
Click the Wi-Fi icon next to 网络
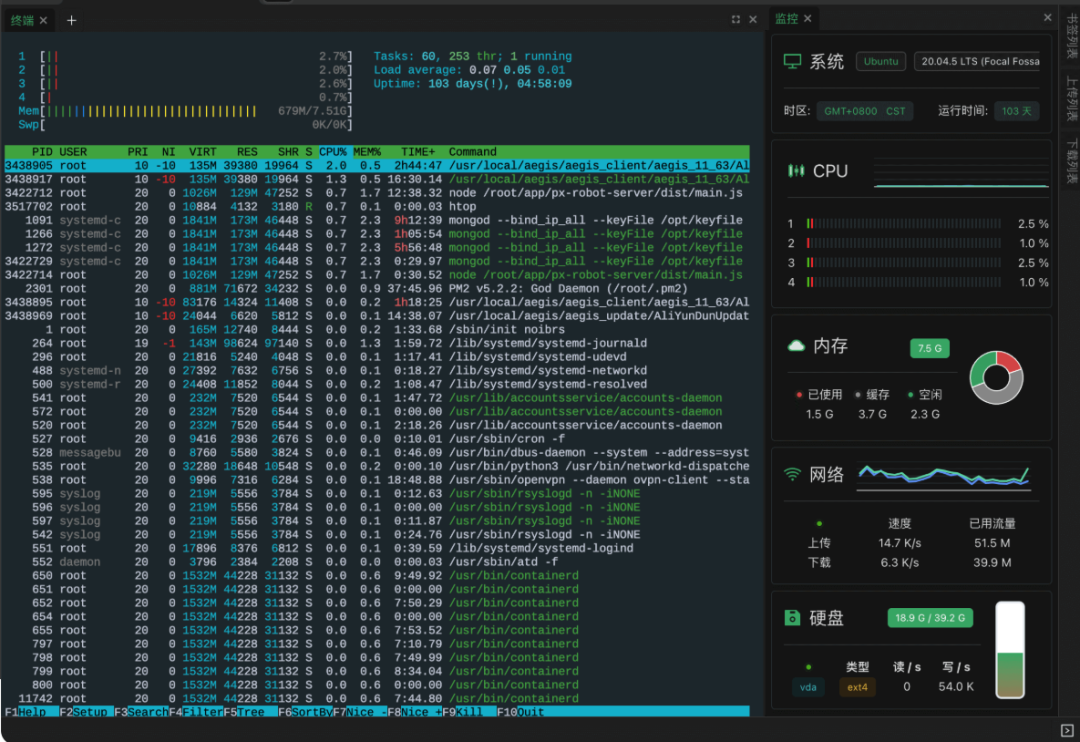point(793,475)
